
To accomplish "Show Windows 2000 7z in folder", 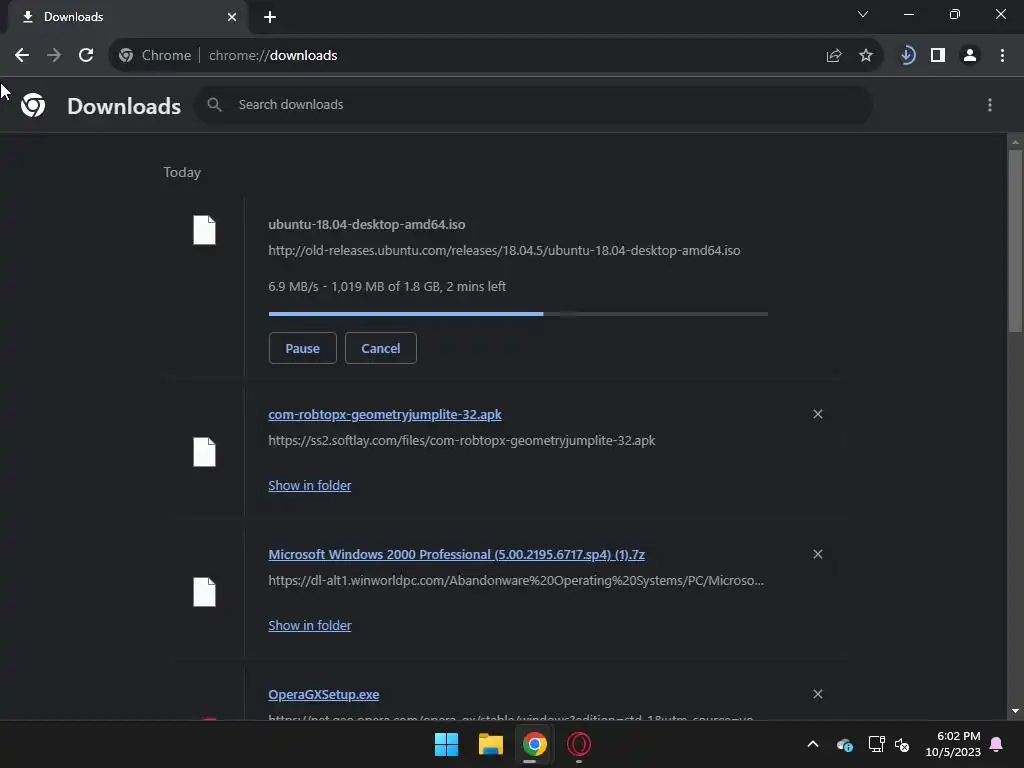I will click(310, 625).
